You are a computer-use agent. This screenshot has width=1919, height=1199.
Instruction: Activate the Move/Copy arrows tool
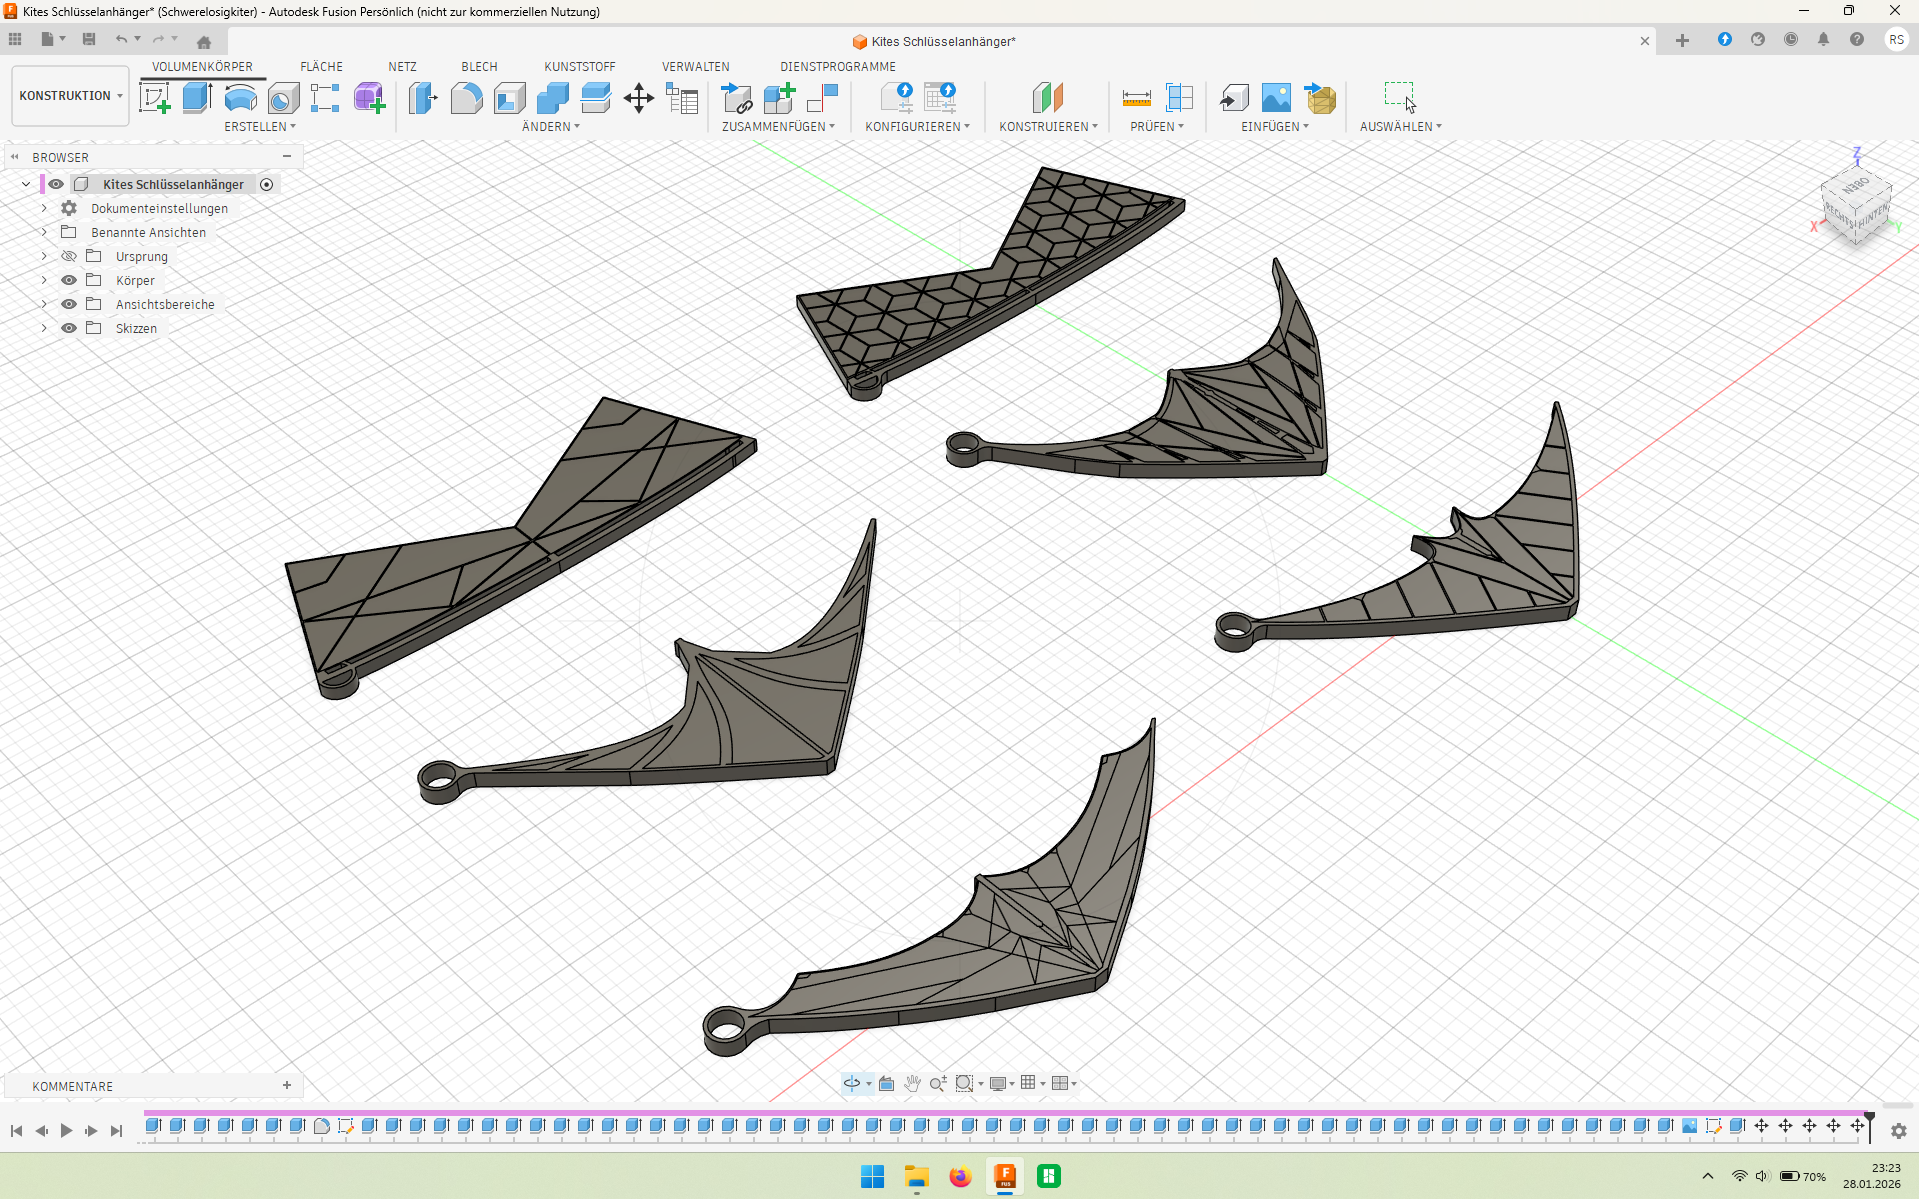pyautogui.click(x=638, y=98)
